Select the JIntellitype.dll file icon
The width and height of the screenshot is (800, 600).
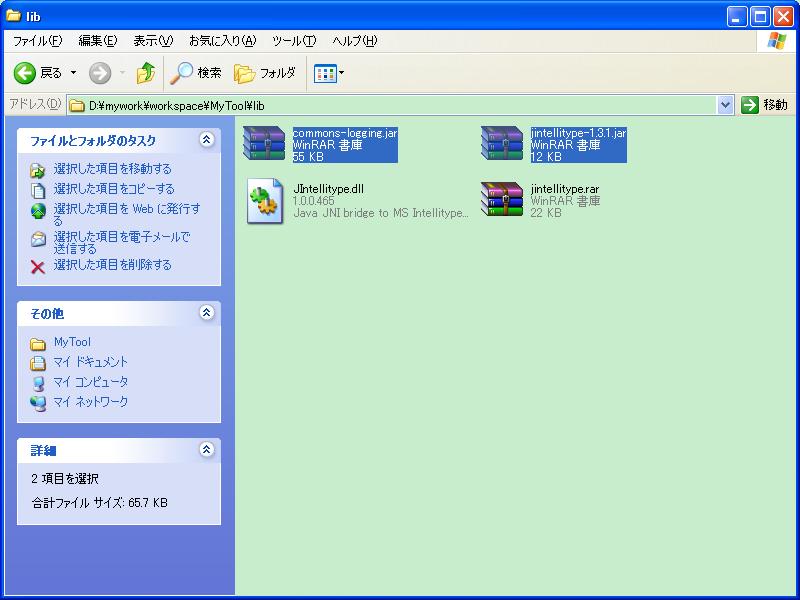click(265, 201)
